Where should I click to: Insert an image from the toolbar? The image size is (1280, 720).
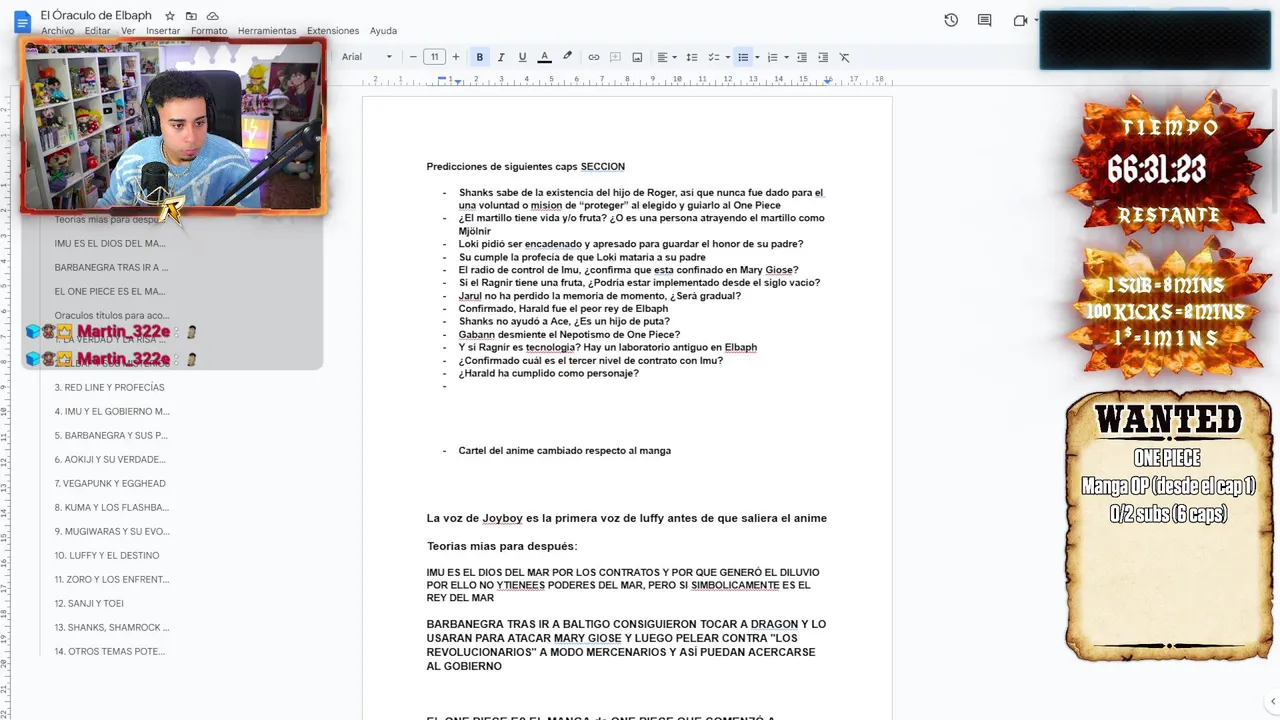(x=637, y=57)
